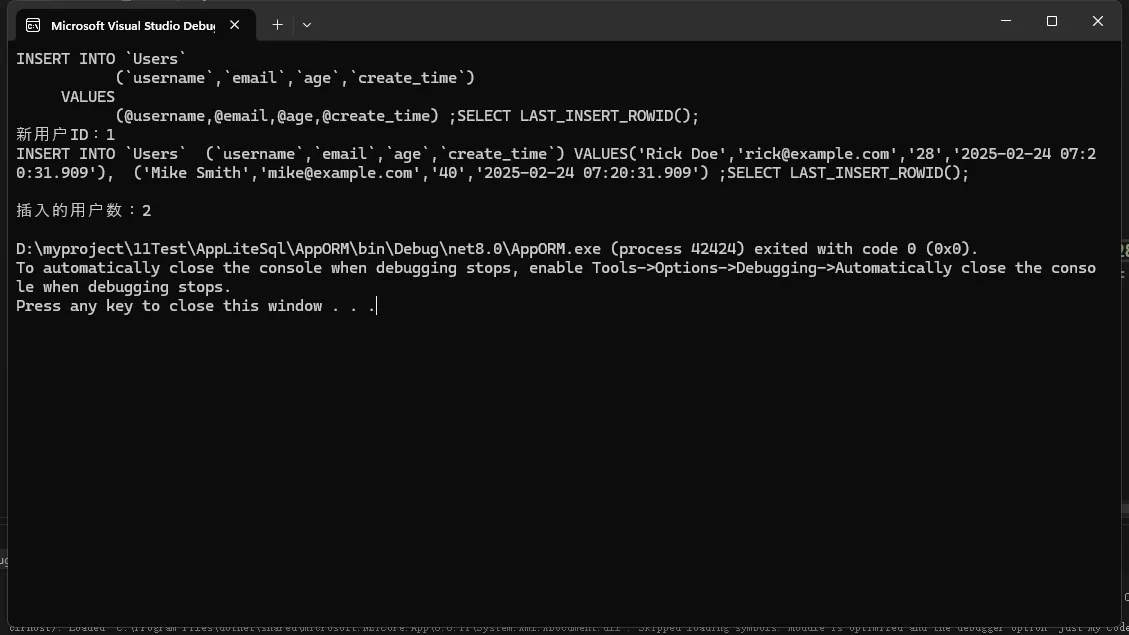Click the first INSERT INTO `Users` line
The height and width of the screenshot is (635, 1129).
point(101,59)
